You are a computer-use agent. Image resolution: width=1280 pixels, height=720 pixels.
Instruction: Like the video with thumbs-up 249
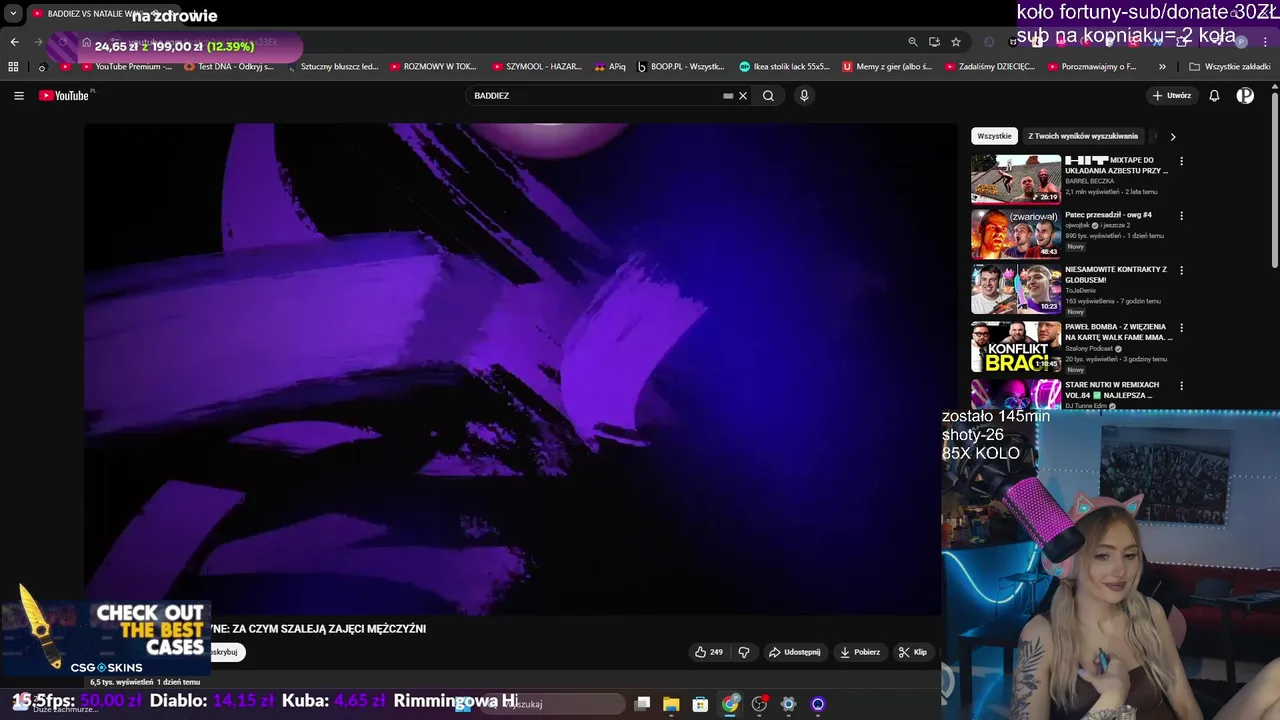pyautogui.click(x=709, y=652)
